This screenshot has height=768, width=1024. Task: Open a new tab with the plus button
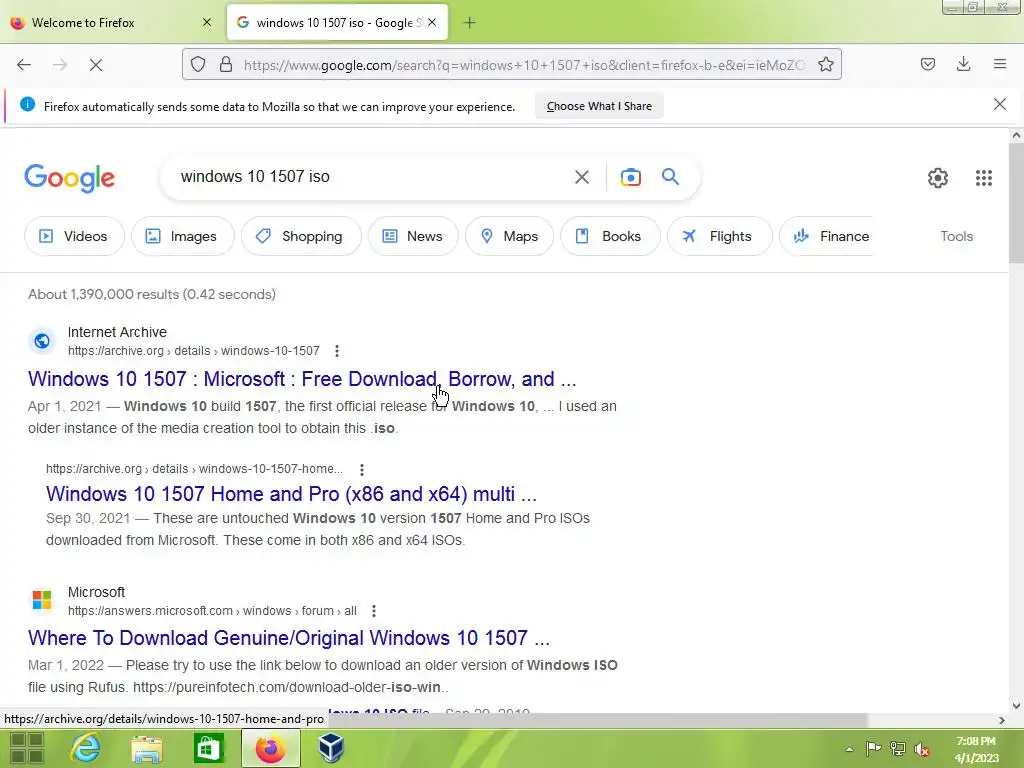pyautogui.click(x=469, y=23)
